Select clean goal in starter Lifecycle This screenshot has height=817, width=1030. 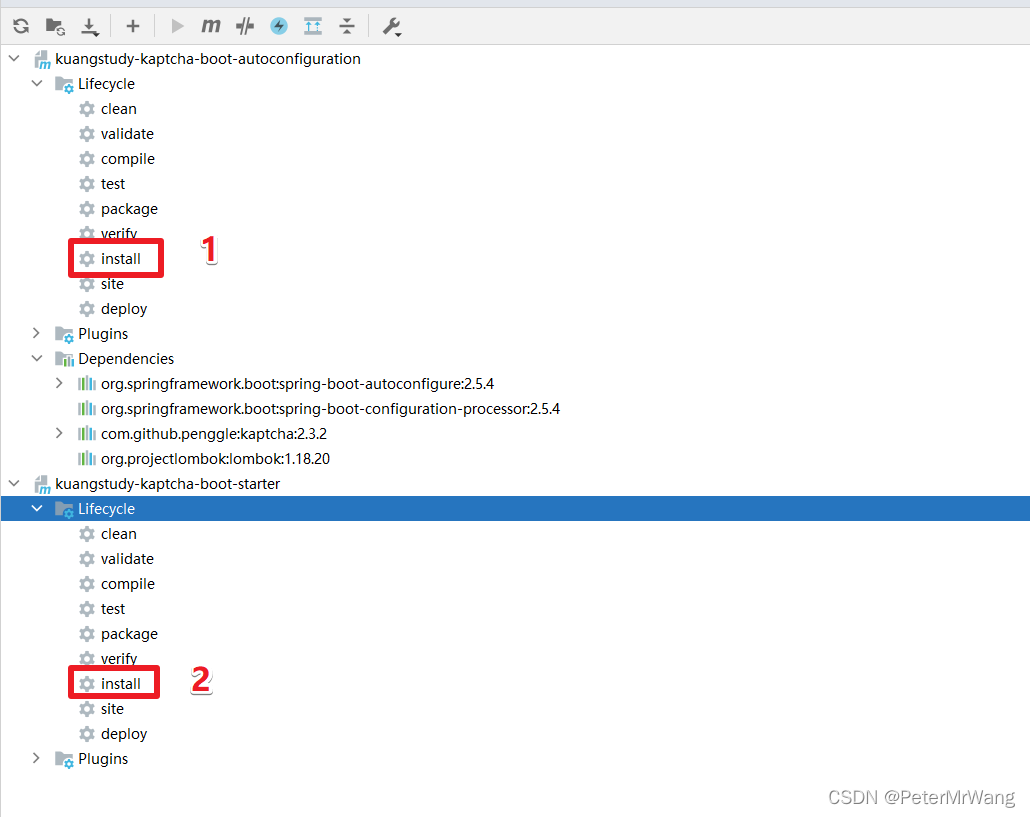[119, 534]
